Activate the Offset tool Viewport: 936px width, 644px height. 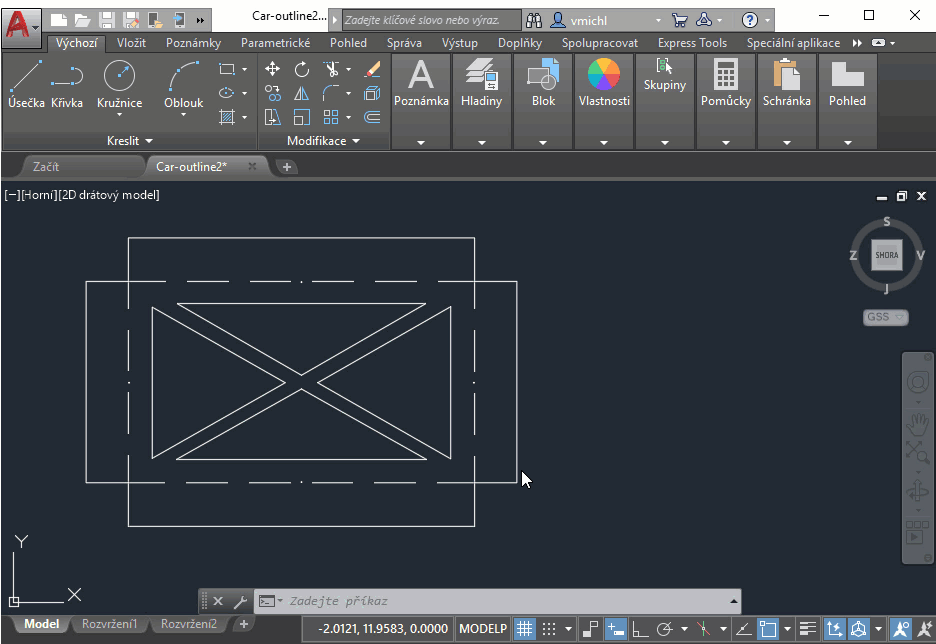coord(372,117)
